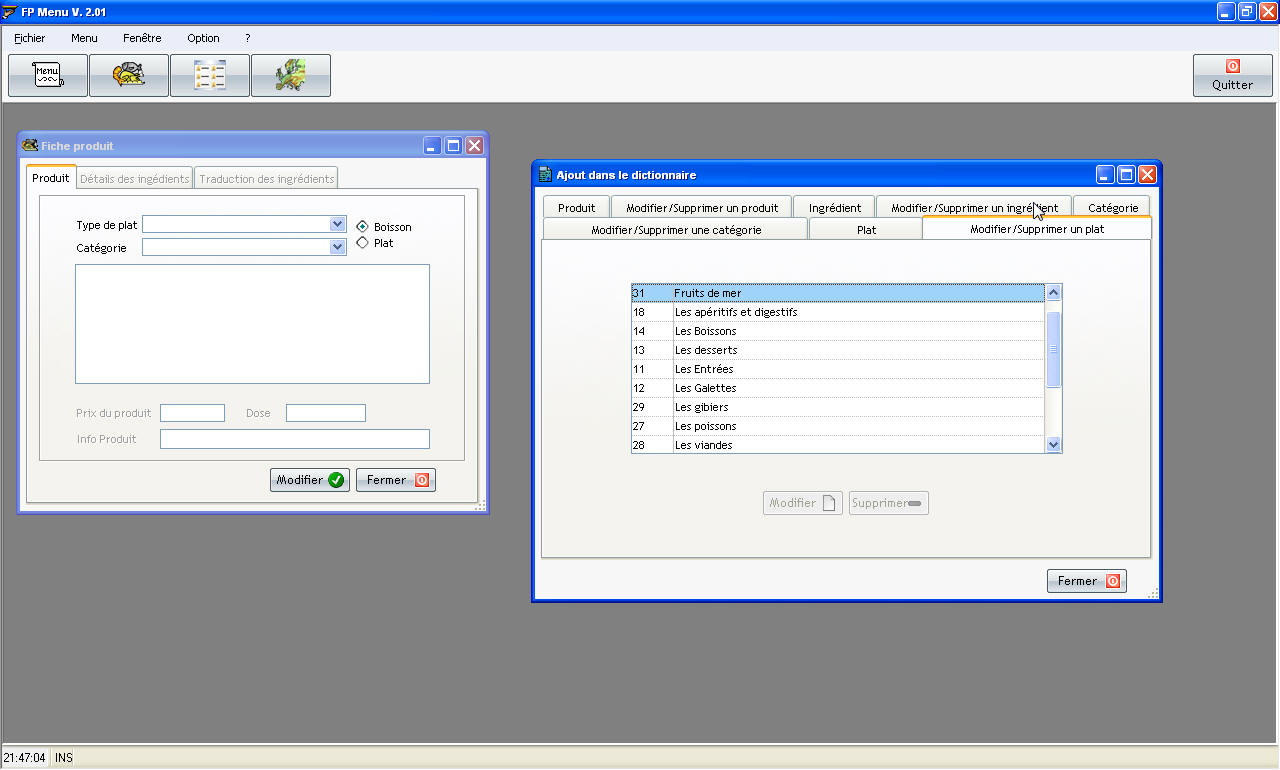Click the Europe map toolbar icon
This screenshot has height=770, width=1280.
coord(291,76)
